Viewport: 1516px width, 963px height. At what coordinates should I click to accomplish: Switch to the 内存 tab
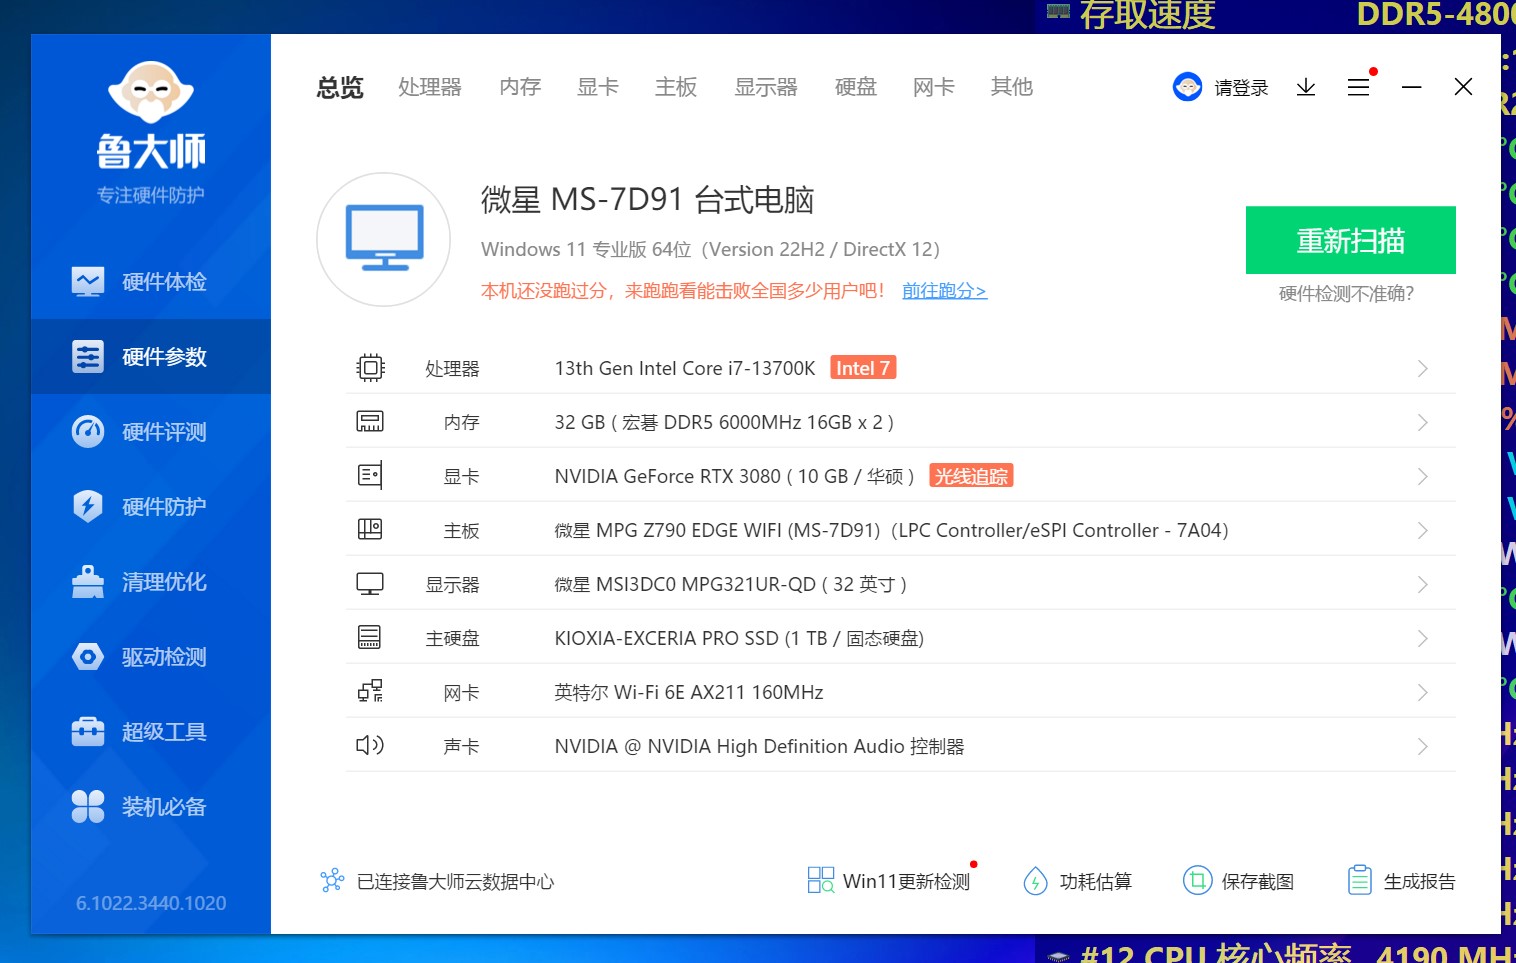click(x=519, y=87)
